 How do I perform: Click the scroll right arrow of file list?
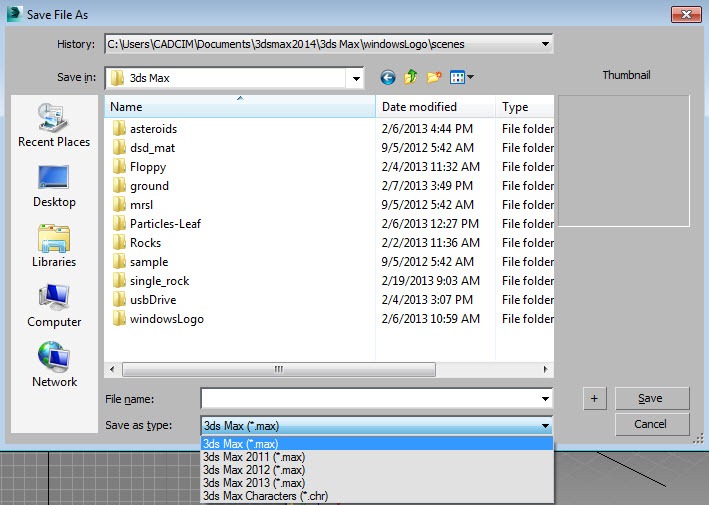pyautogui.click(x=545, y=369)
